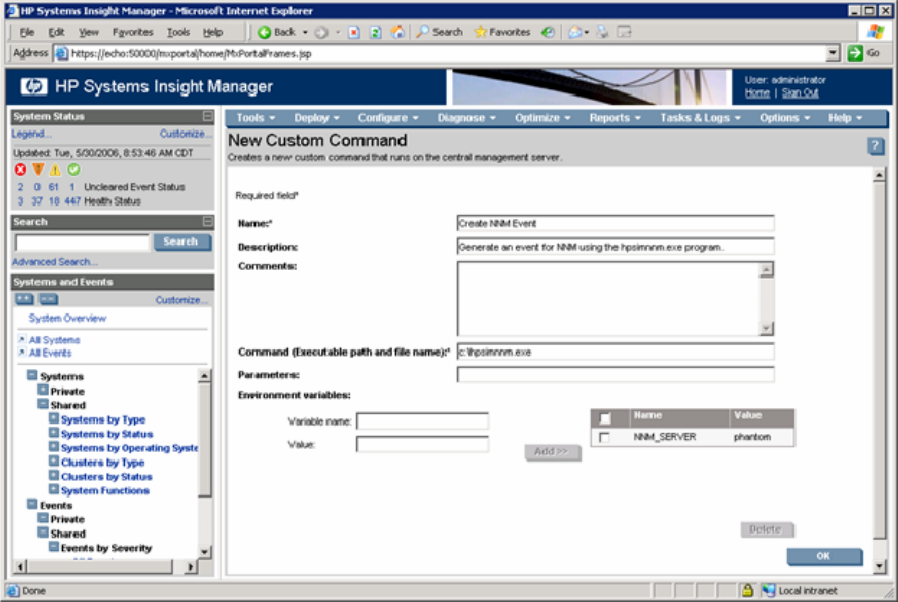The width and height of the screenshot is (898, 602).
Task: Refresh the page from the browser toolbar
Action: pyautogui.click(x=375, y=33)
